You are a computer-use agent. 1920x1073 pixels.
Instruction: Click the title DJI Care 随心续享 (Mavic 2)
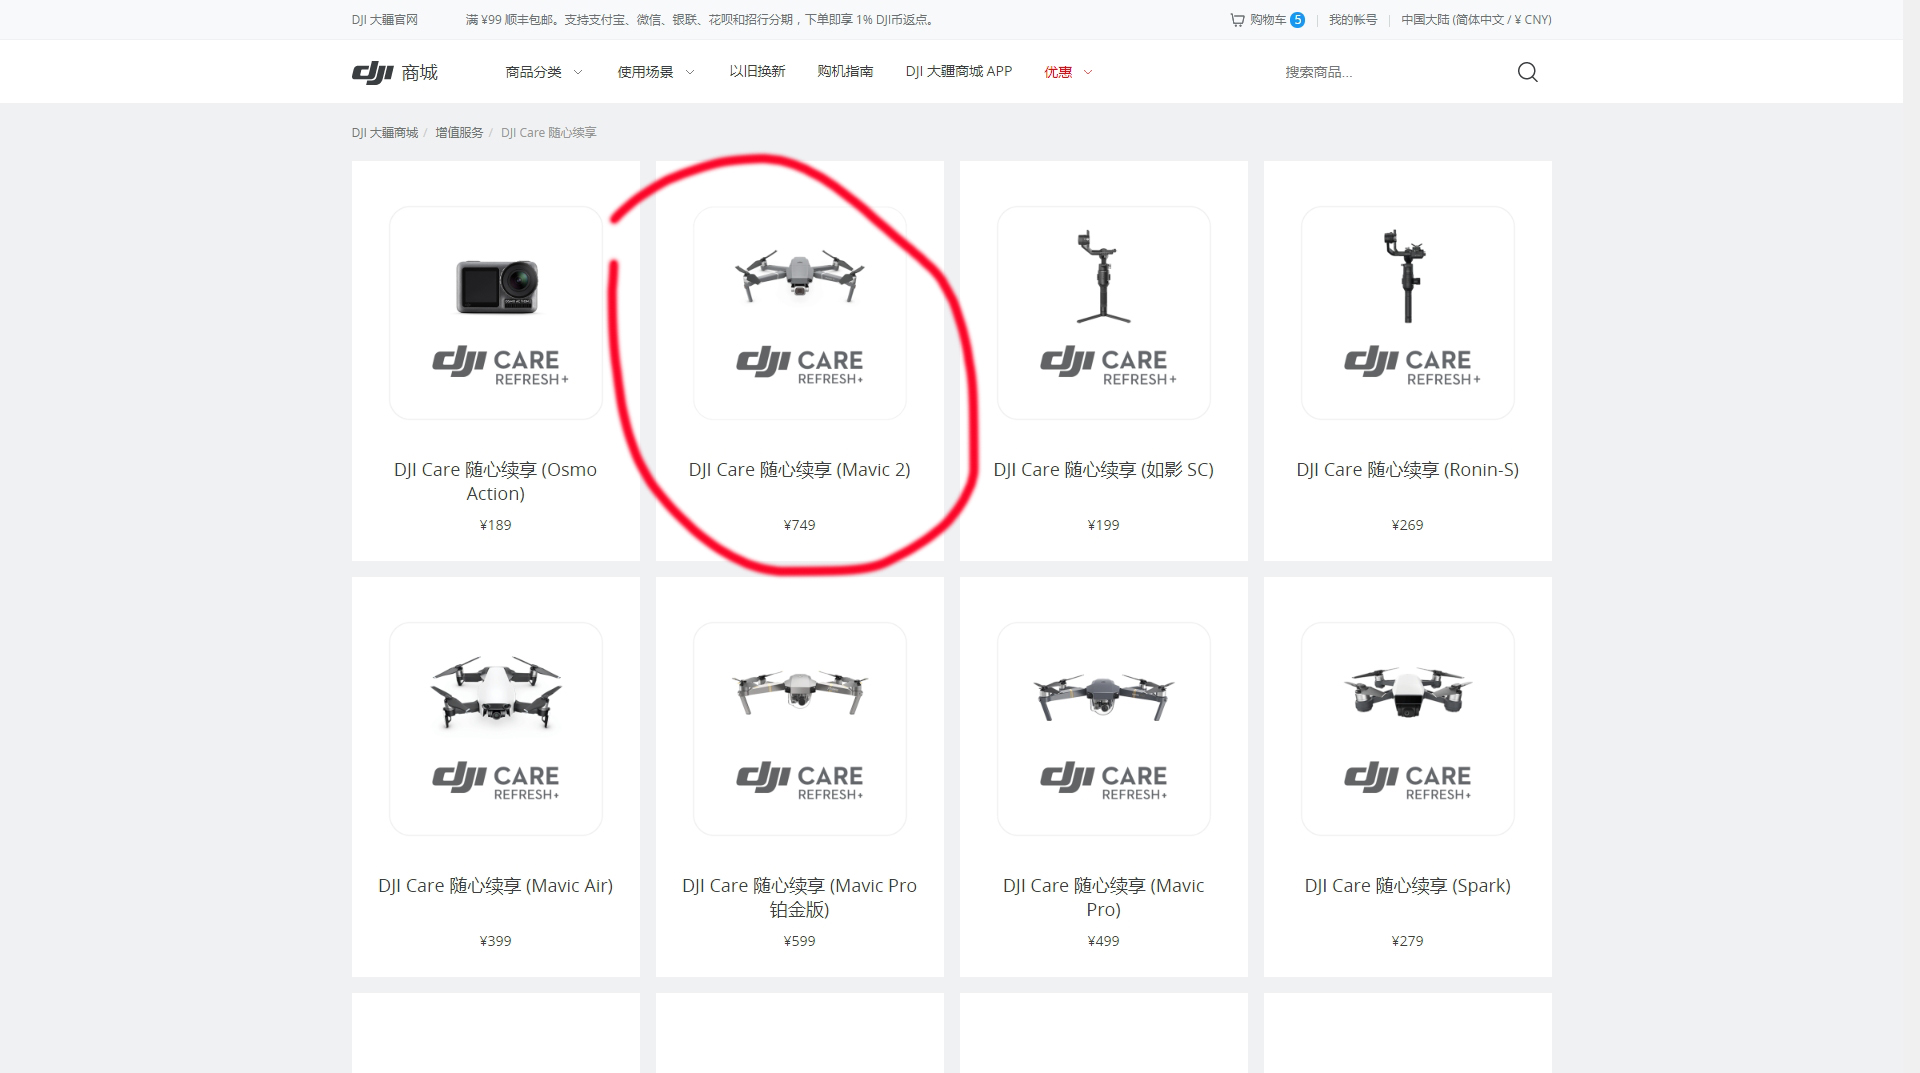click(800, 469)
